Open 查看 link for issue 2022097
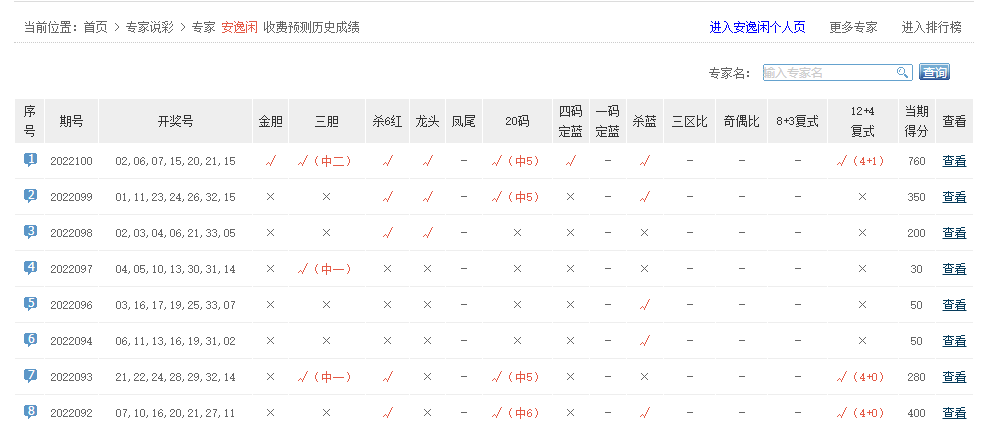 click(x=954, y=269)
